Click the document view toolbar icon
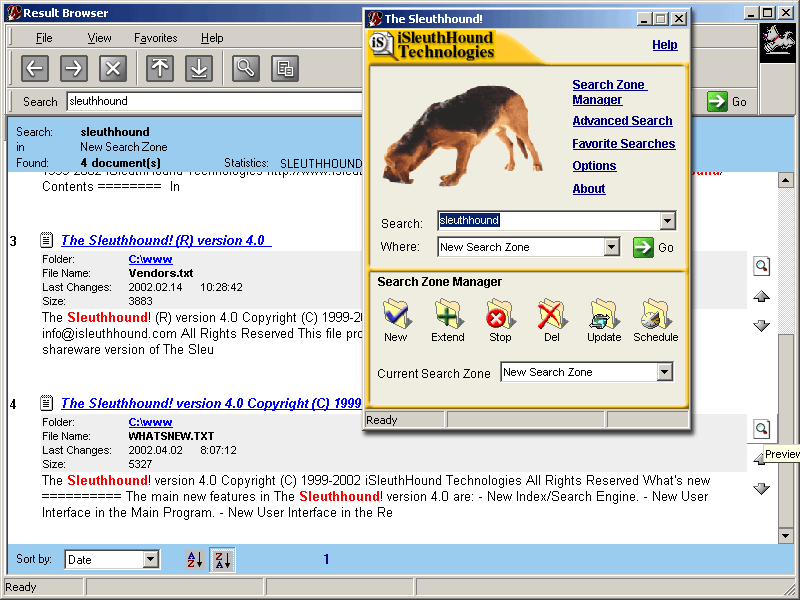The height and width of the screenshot is (600, 800). click(285, 68)
